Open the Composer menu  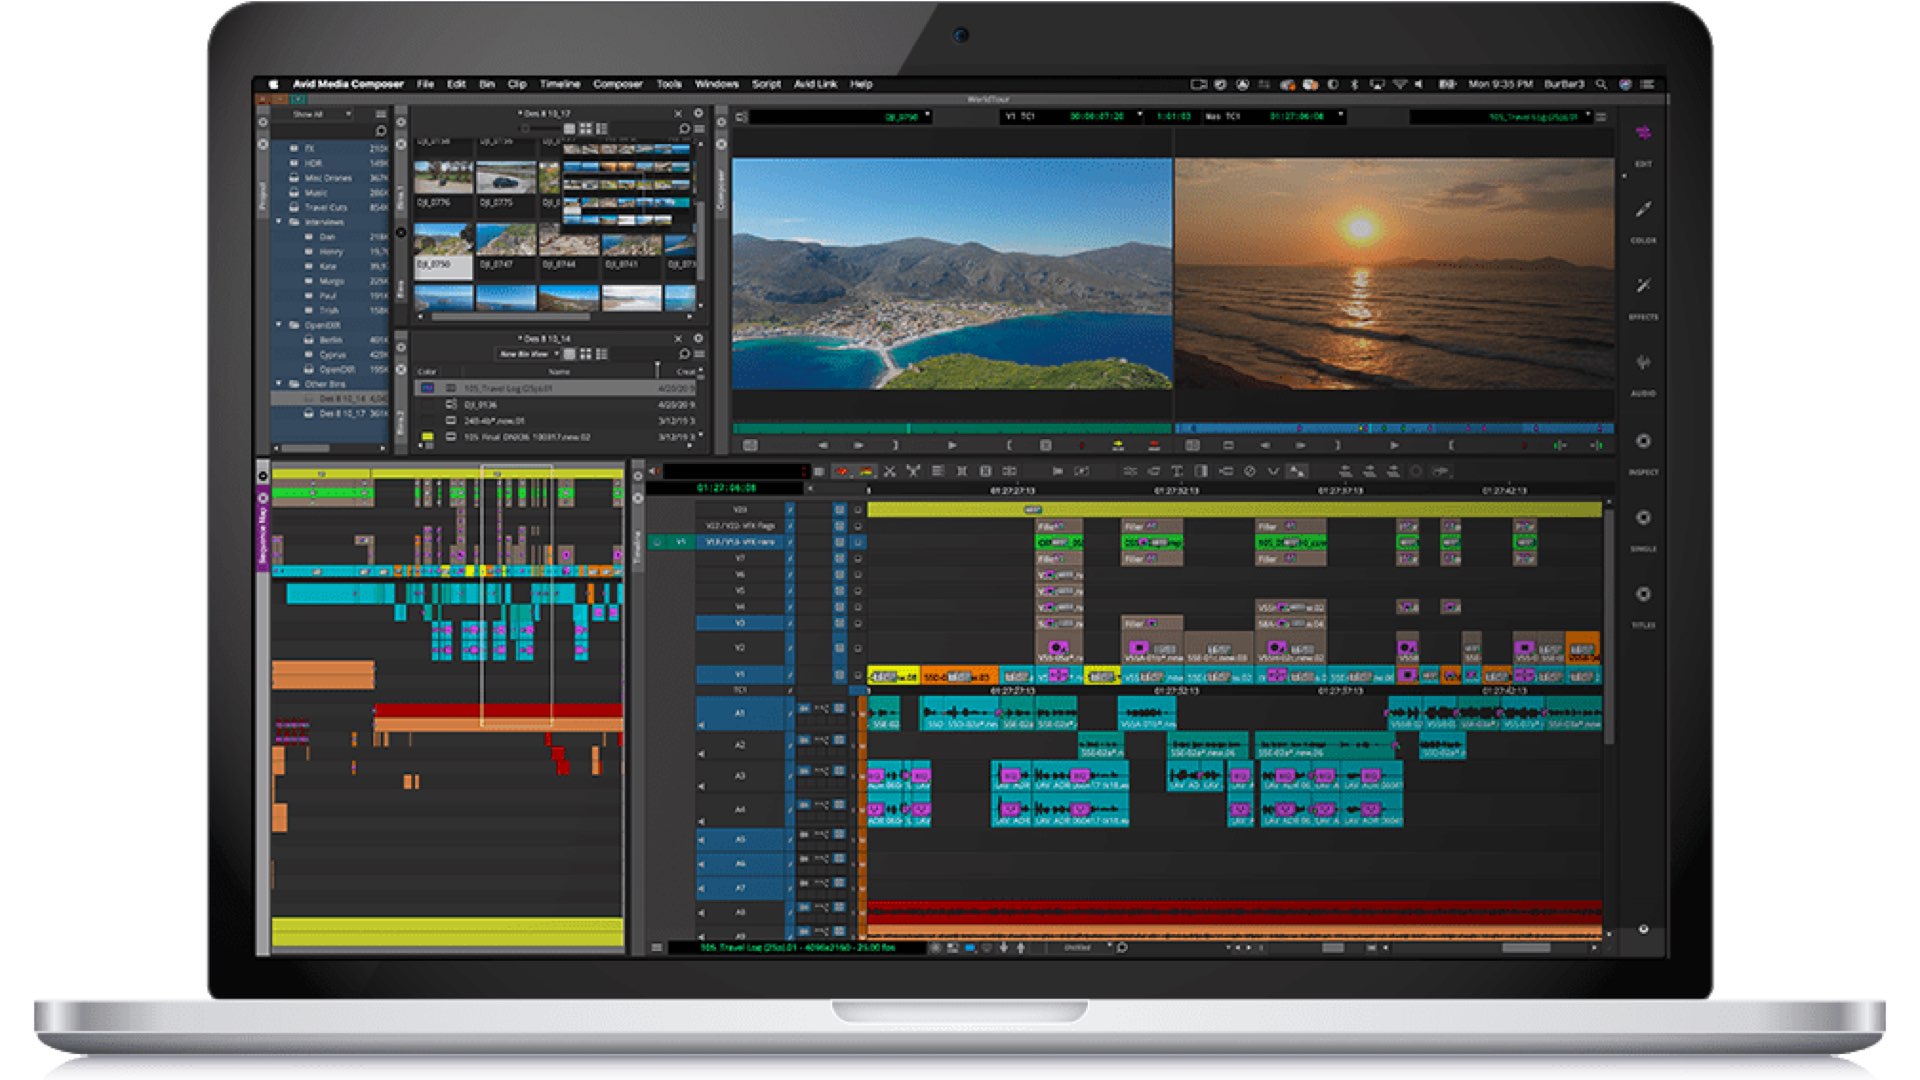[618, 85]
